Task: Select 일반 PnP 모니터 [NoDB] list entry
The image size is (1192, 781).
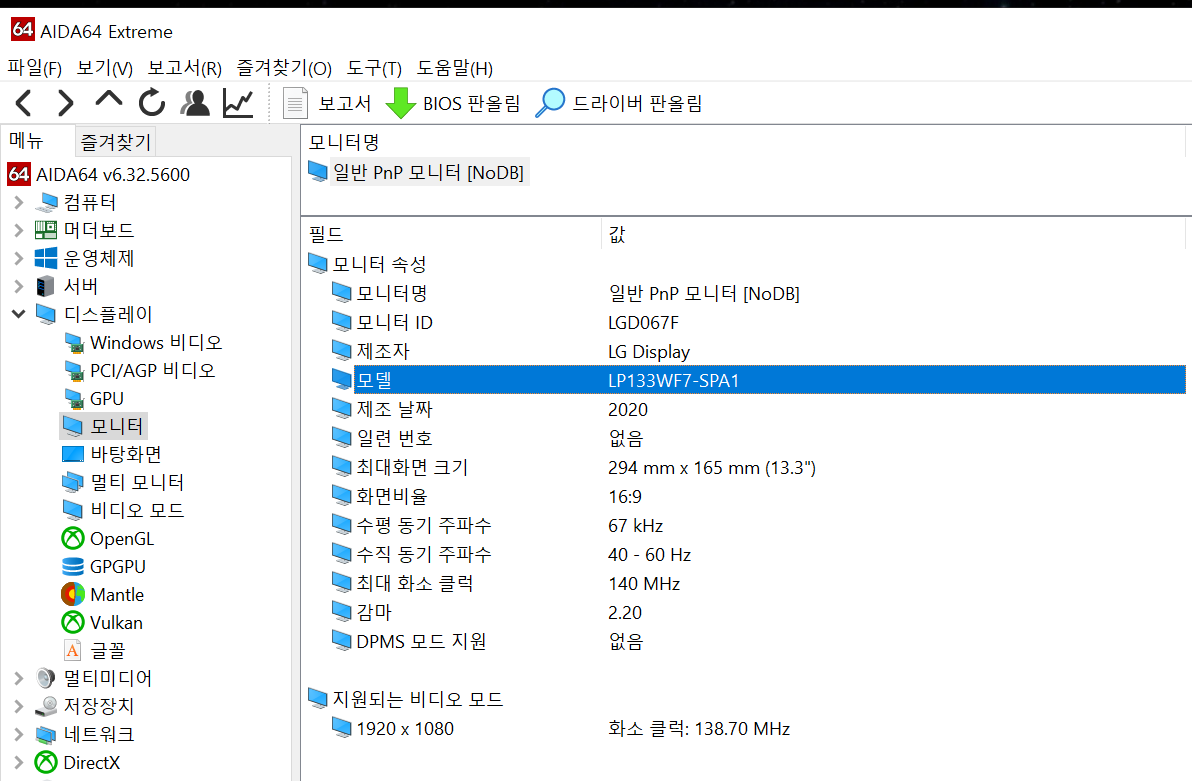Action: pos(417,173)
